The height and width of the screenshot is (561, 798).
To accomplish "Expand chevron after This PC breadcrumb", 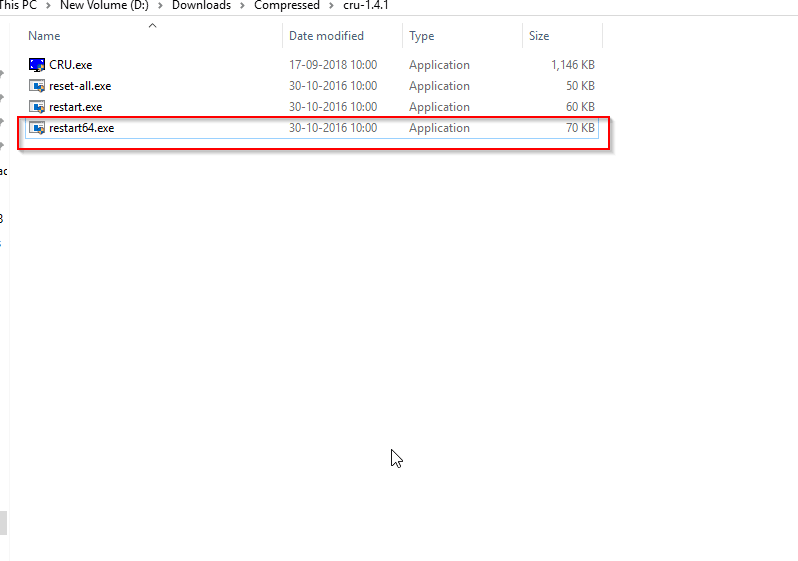I will coord(48,6).
